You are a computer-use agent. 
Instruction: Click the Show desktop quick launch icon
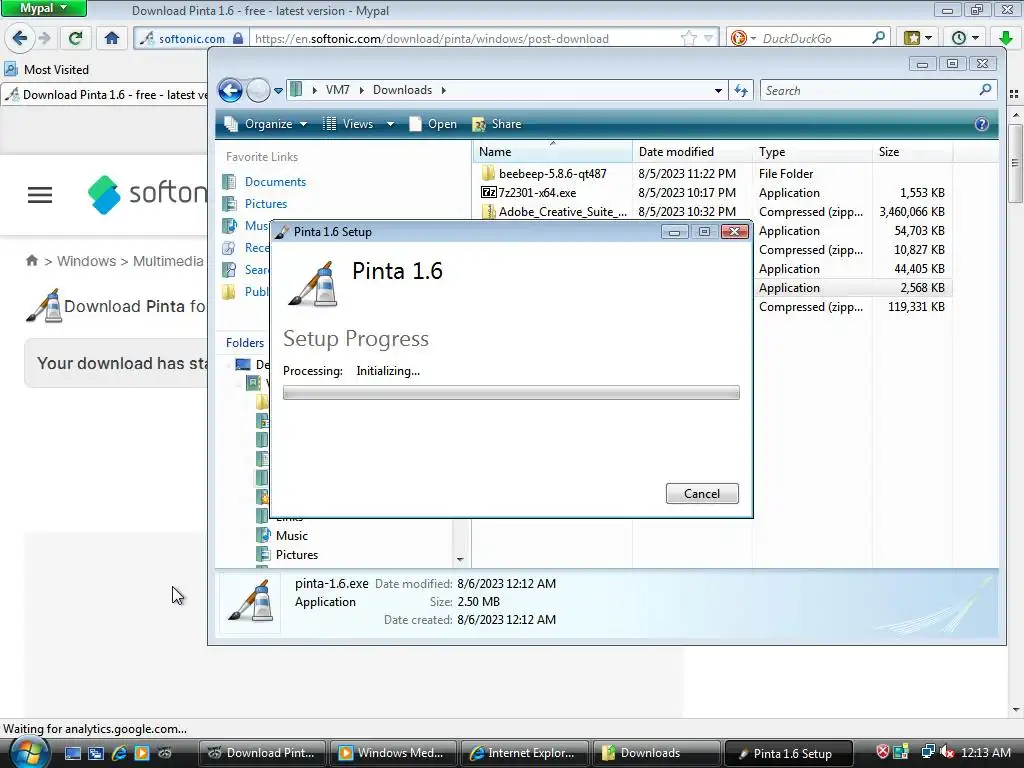pyautogui.click(x=72, y=753)
